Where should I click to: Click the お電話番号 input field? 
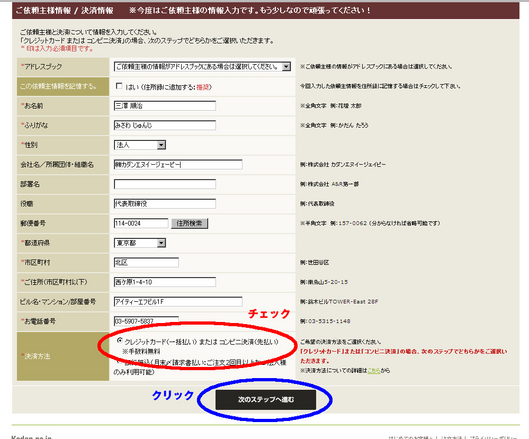coord(146,321)
